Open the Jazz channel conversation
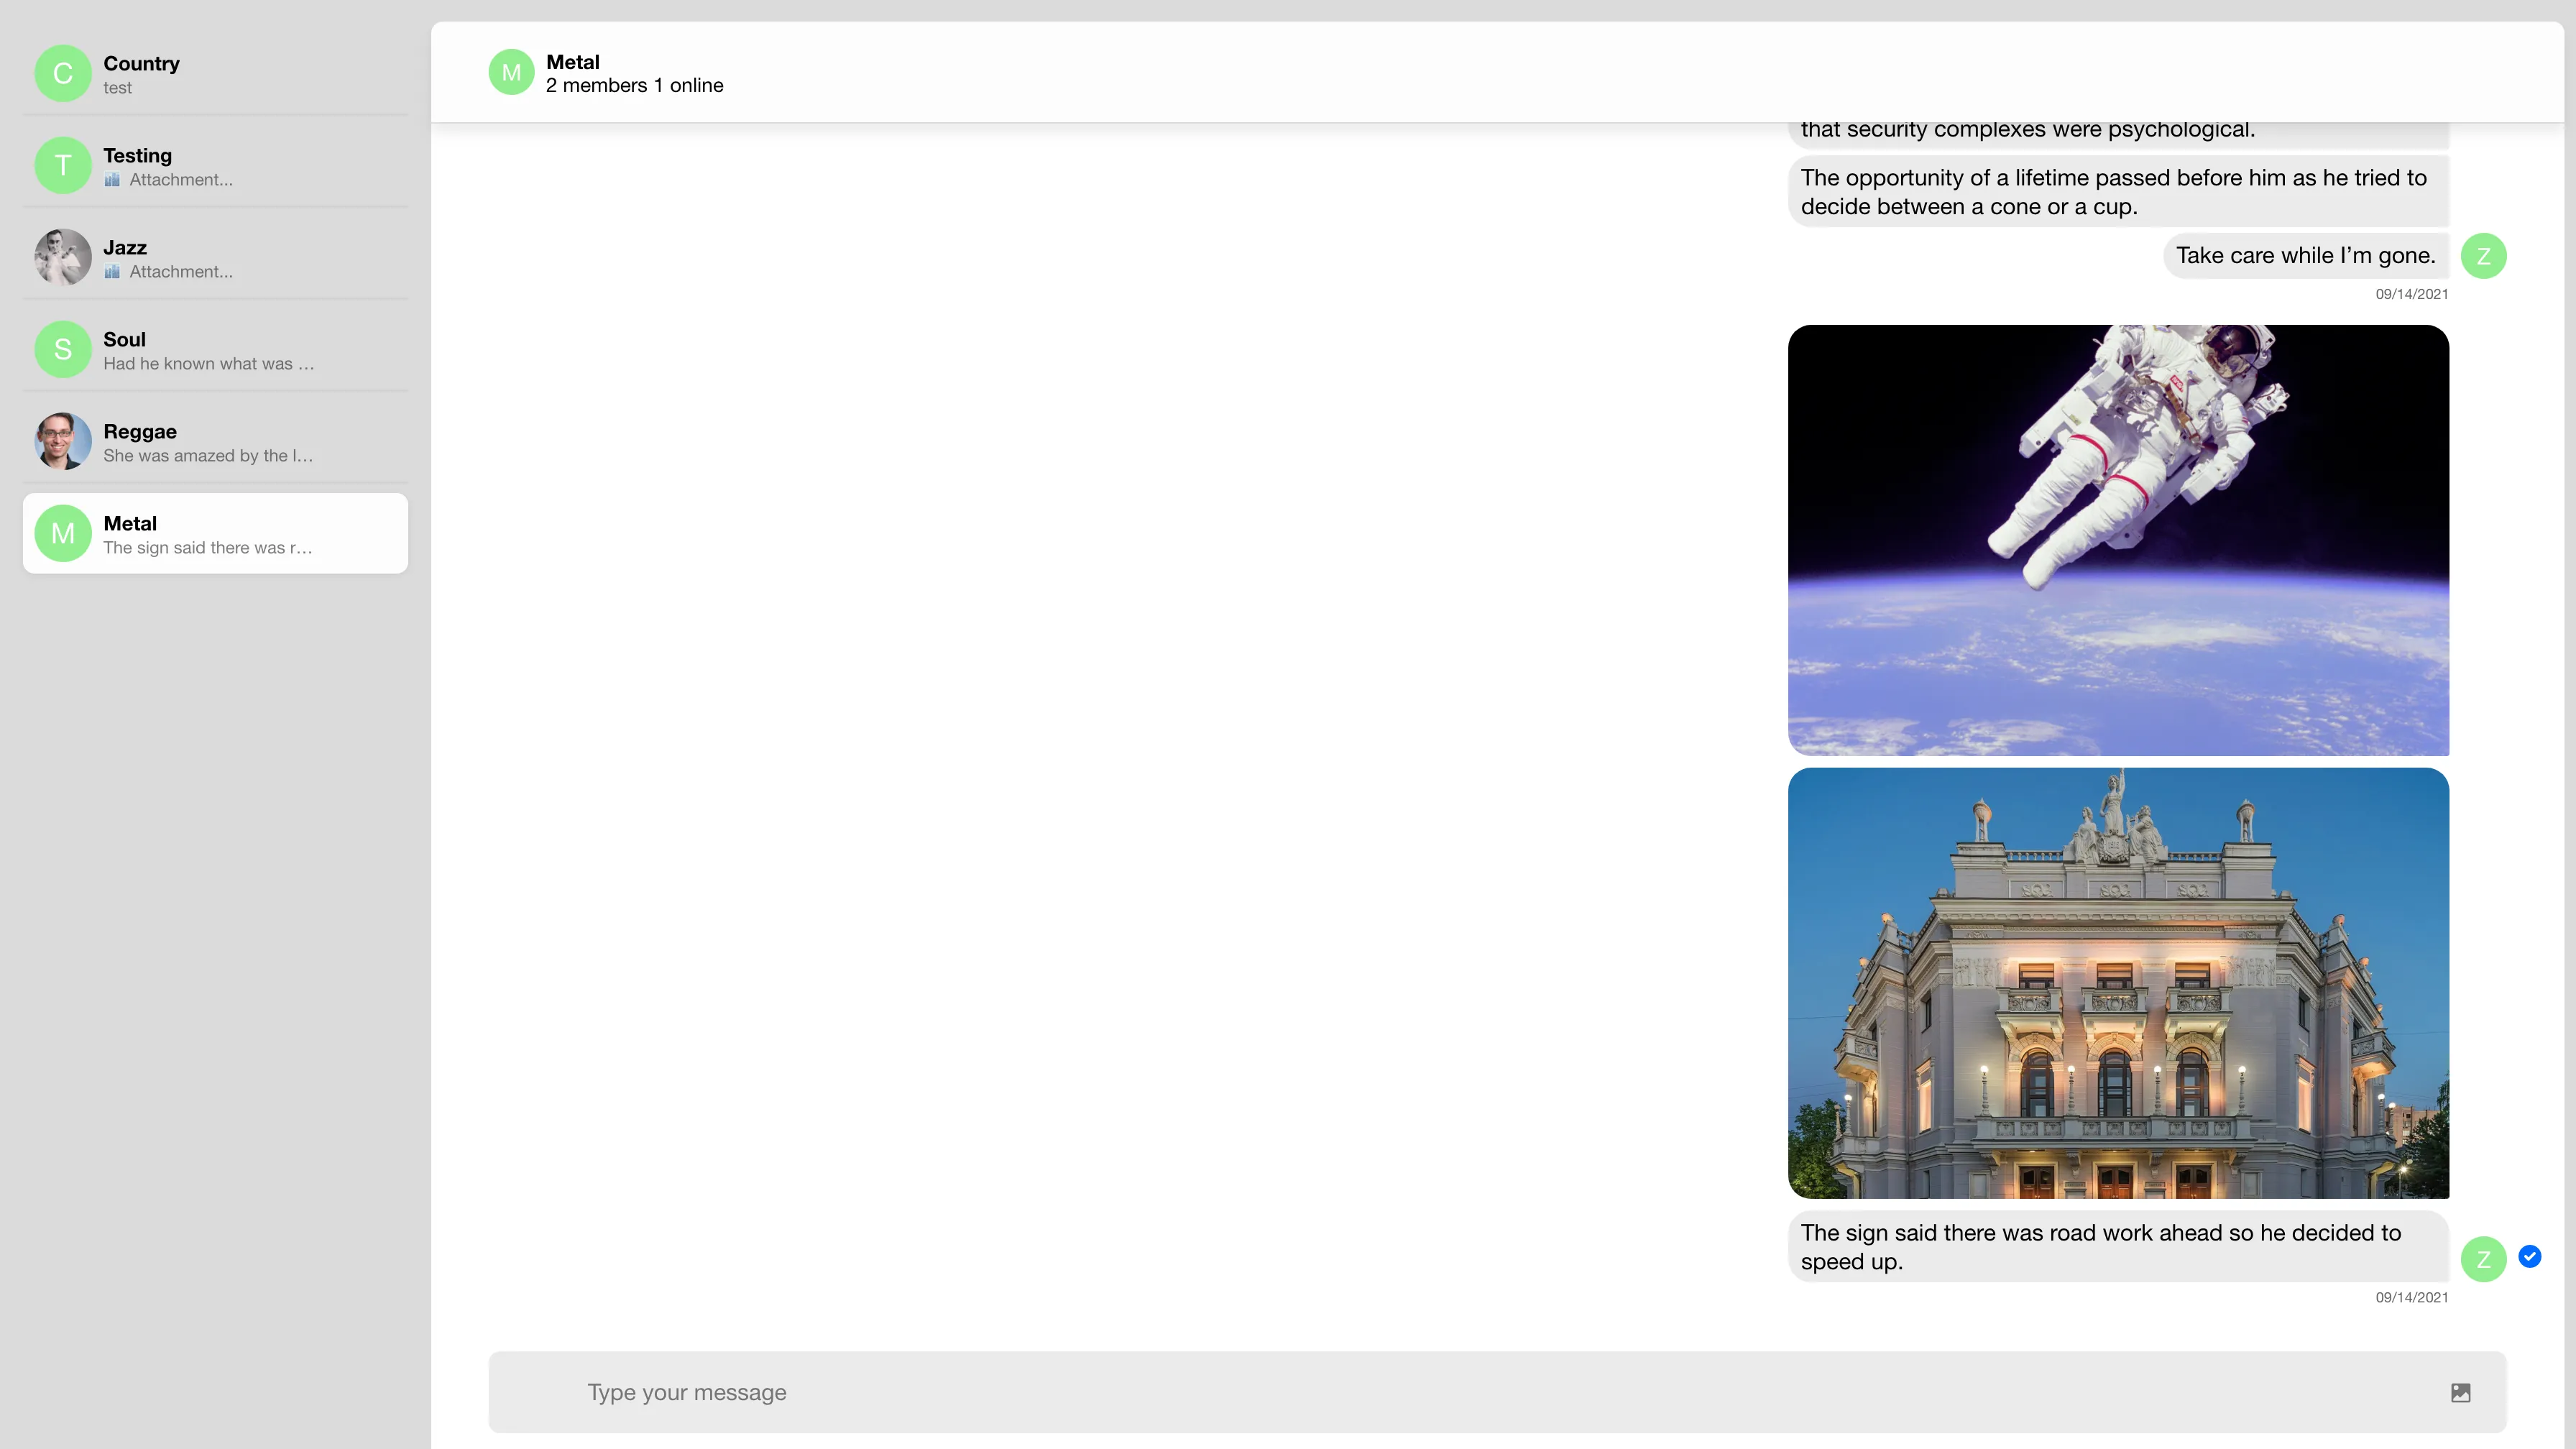Viewport: 2576px width, 1449px height. click(x=212, y=257)
